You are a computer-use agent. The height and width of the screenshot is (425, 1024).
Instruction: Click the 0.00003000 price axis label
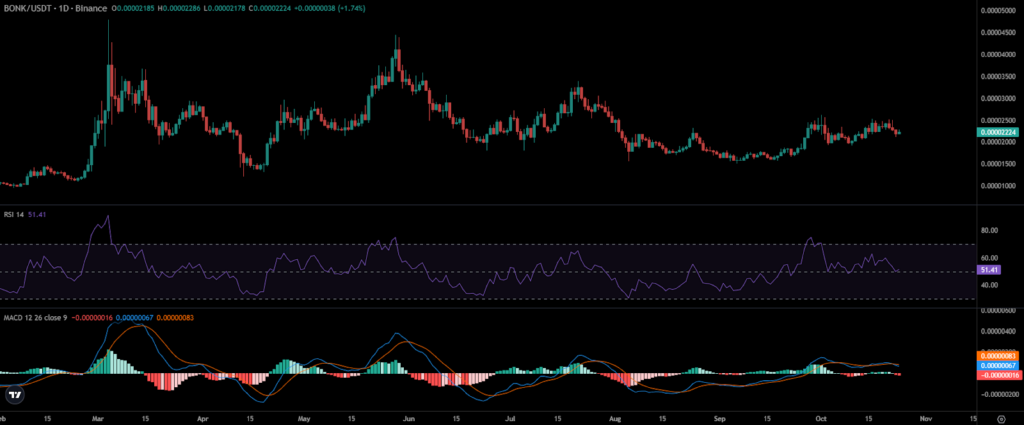click(998, 98)
